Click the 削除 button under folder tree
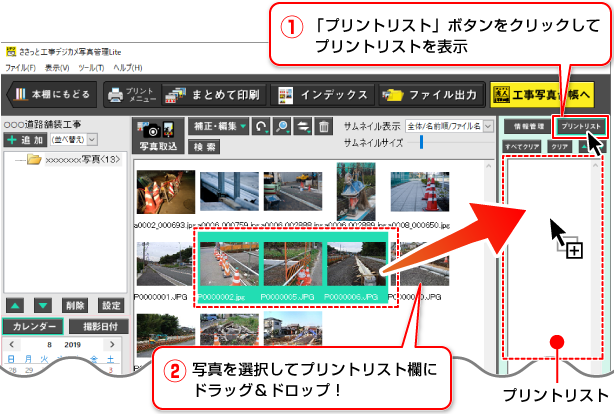 pyautogui.click(x=75, y=306)
